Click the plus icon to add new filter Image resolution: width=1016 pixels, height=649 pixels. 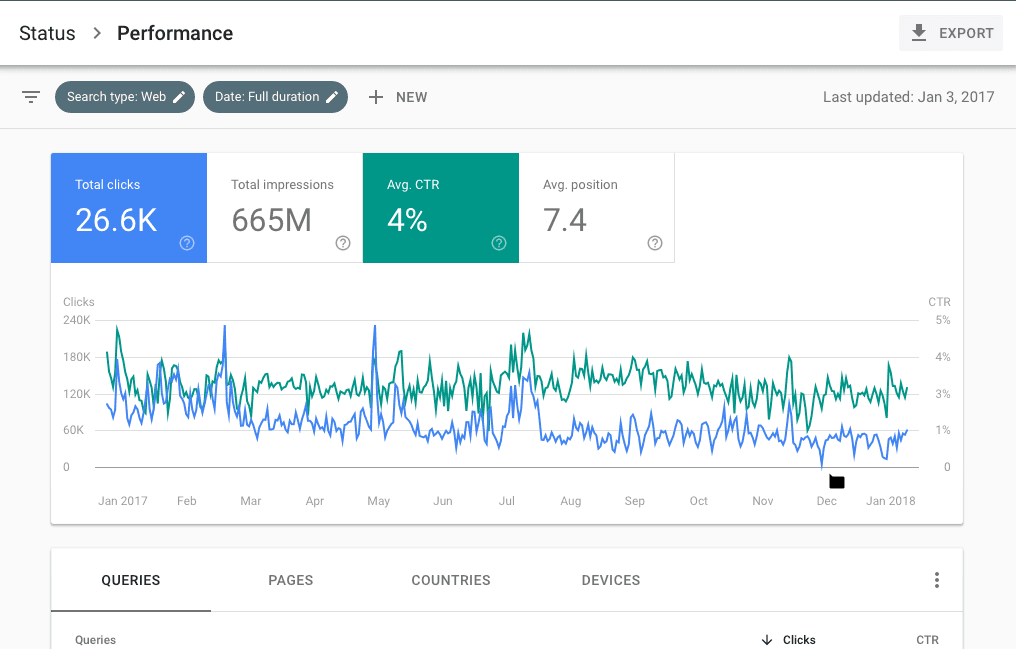(x=376, y=97)
